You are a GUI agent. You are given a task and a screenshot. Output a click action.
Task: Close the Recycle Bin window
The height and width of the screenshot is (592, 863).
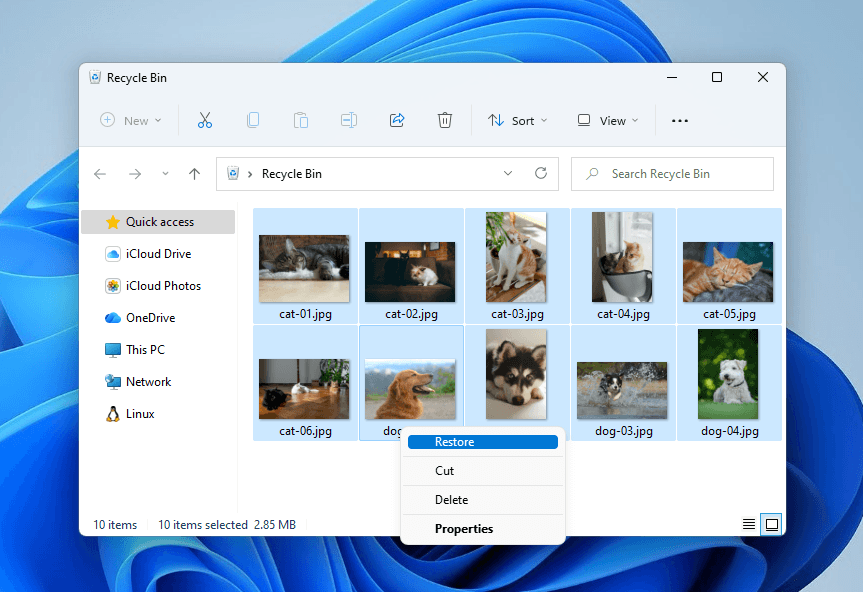(763, 77)
